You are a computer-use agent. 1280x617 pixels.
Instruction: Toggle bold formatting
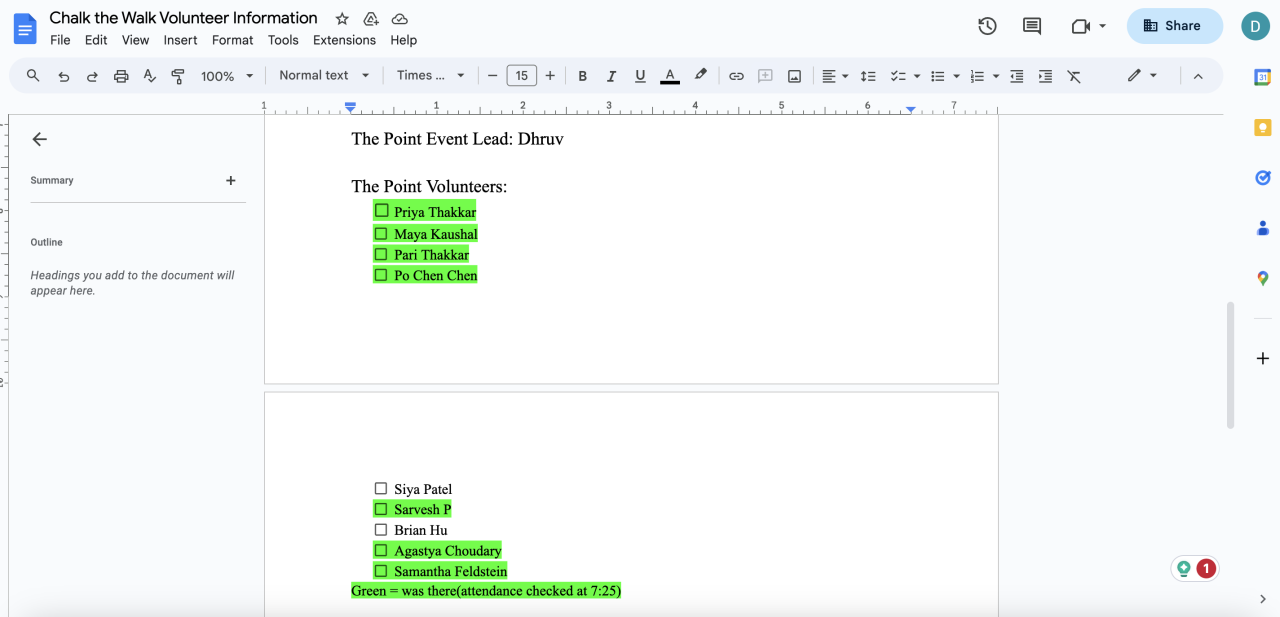583,76
